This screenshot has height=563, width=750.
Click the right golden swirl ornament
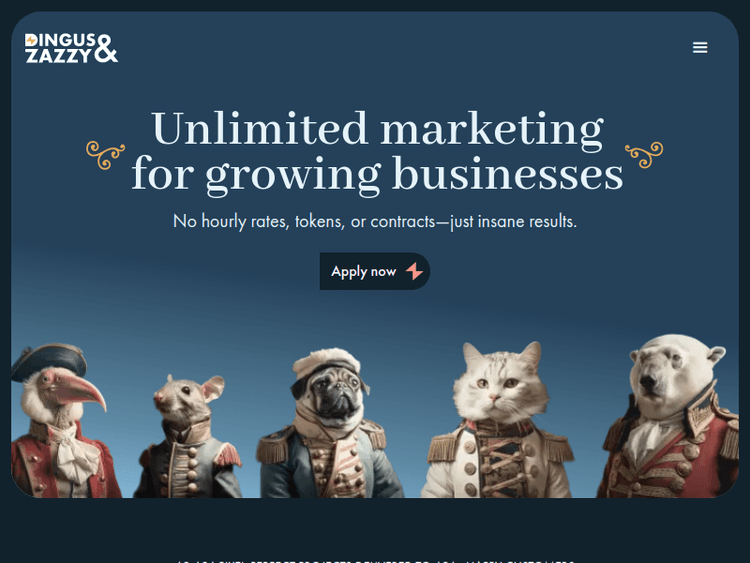(x=644, y=155)
